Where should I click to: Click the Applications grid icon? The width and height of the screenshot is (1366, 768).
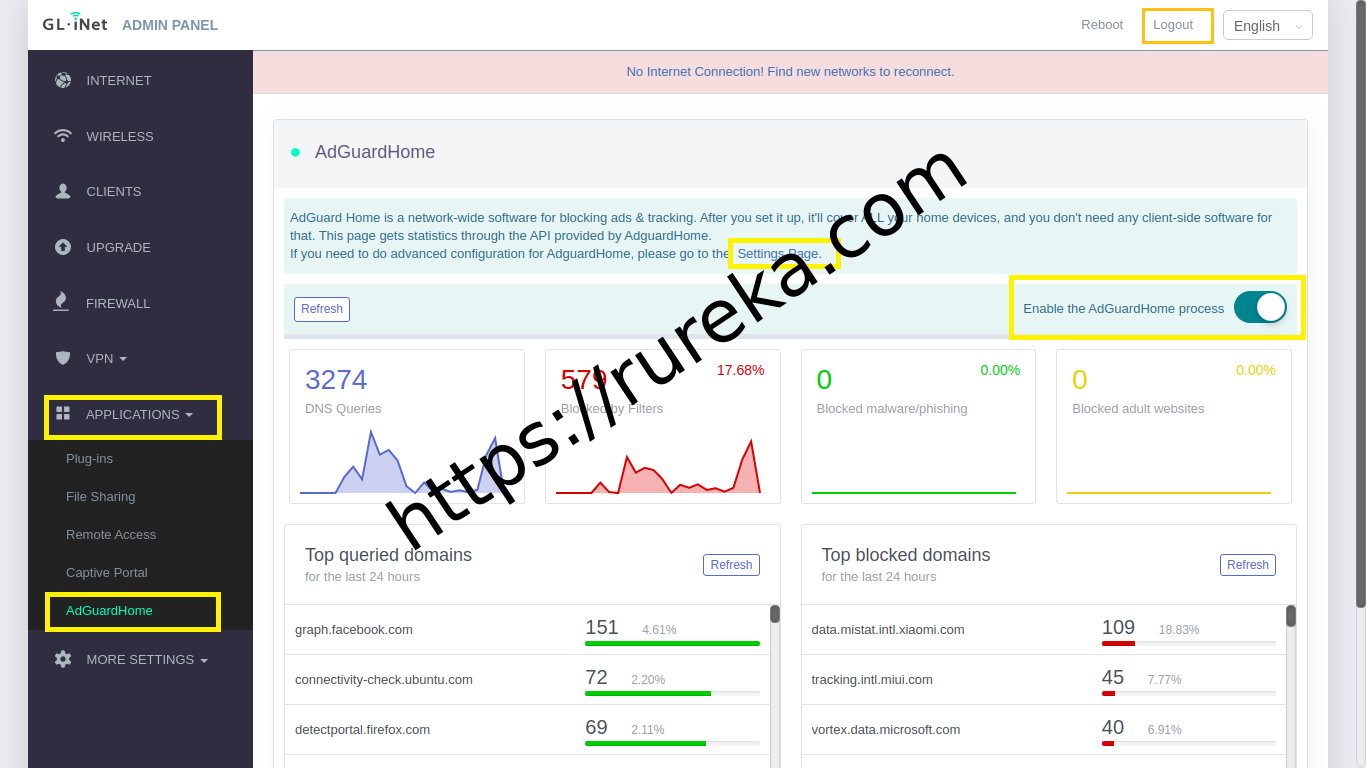(63, 413)
